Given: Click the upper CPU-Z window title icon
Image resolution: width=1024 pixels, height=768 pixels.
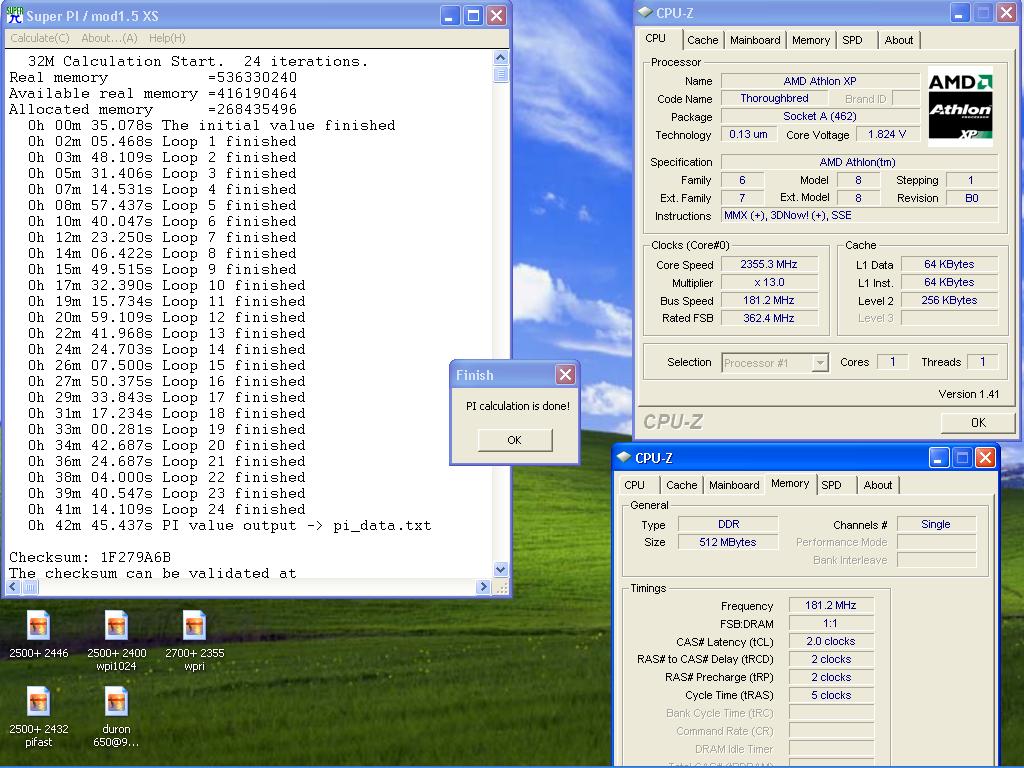Looking at the screenshot, I should [645, 12].
